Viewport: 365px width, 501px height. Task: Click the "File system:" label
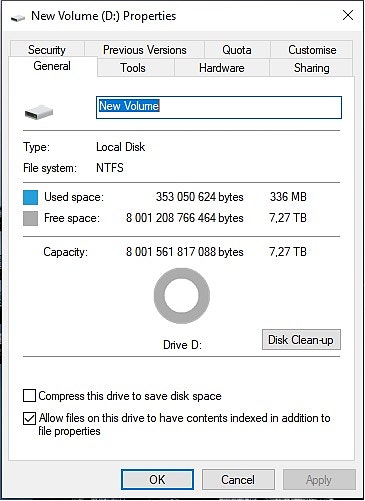coord(50,168)
